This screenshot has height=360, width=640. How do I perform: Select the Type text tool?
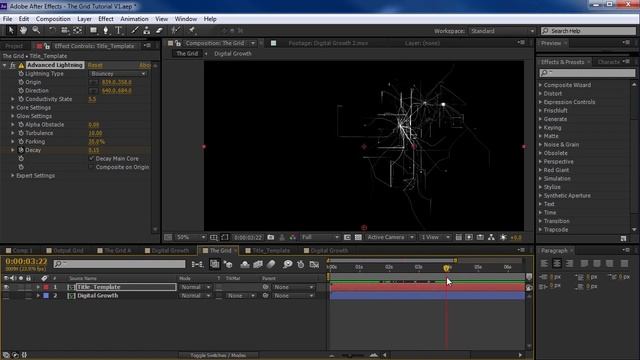(x=119, y=30)
